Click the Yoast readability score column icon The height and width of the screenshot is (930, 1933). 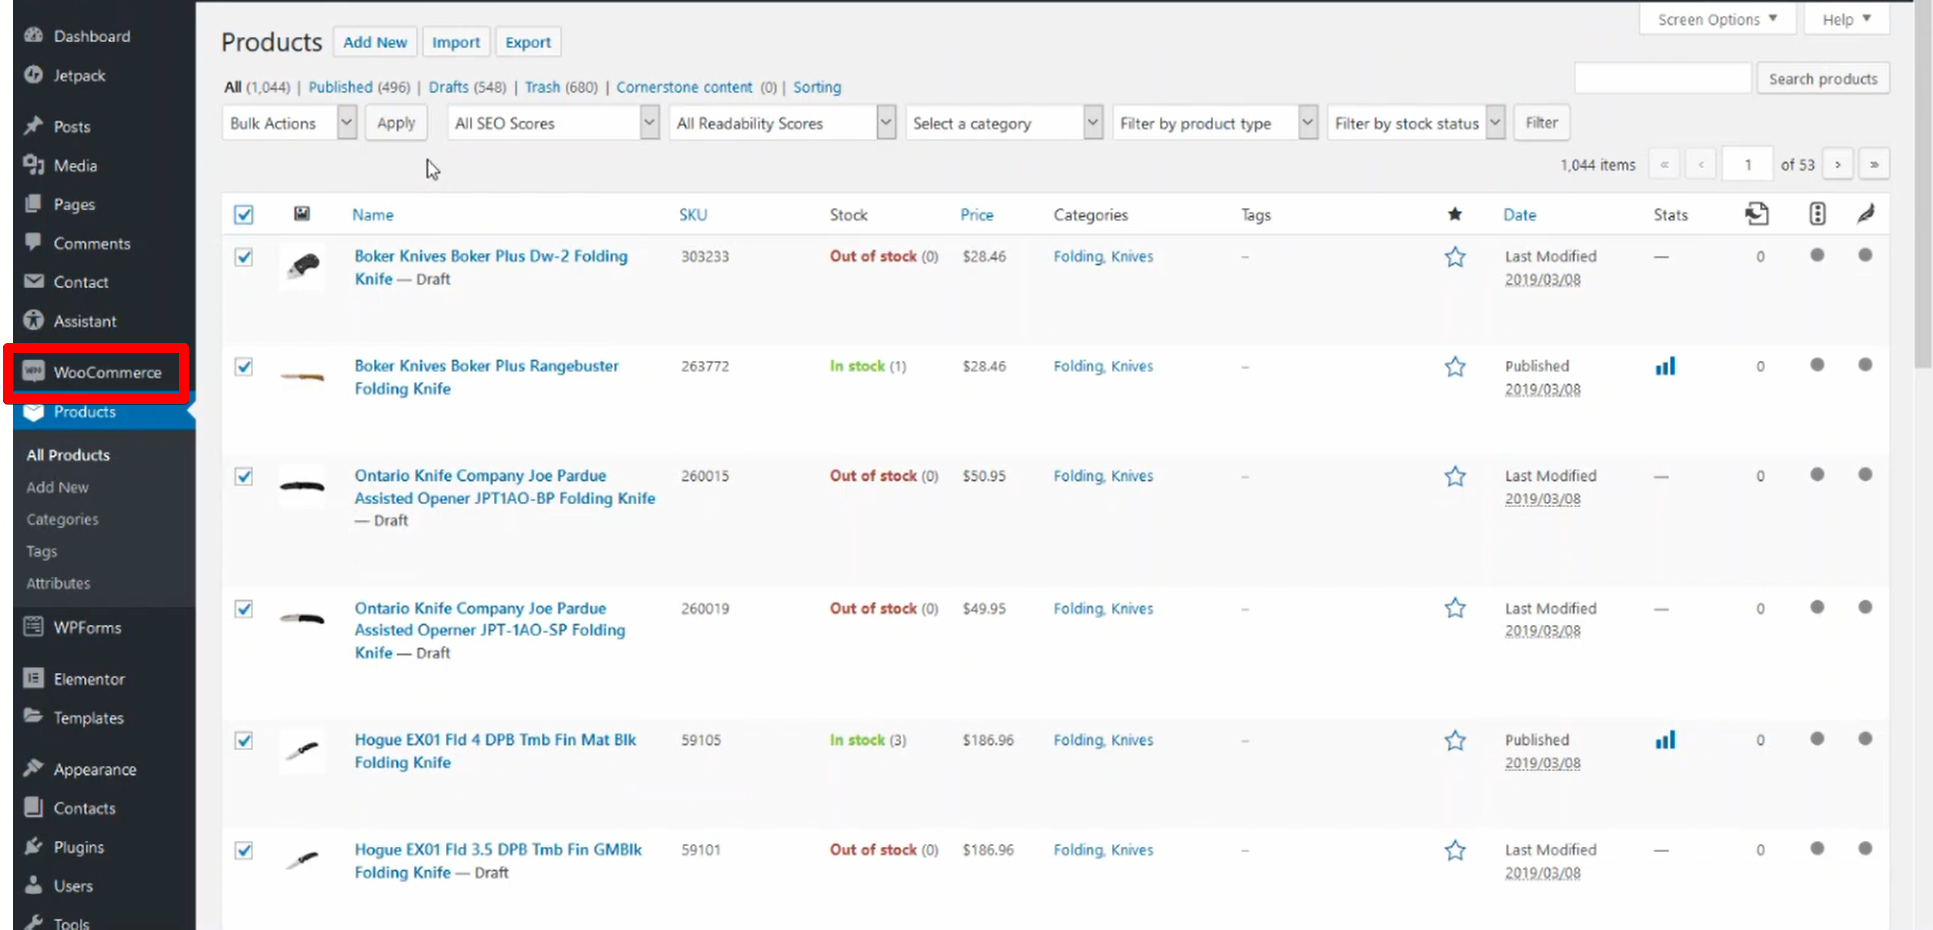pos(1865,214)
